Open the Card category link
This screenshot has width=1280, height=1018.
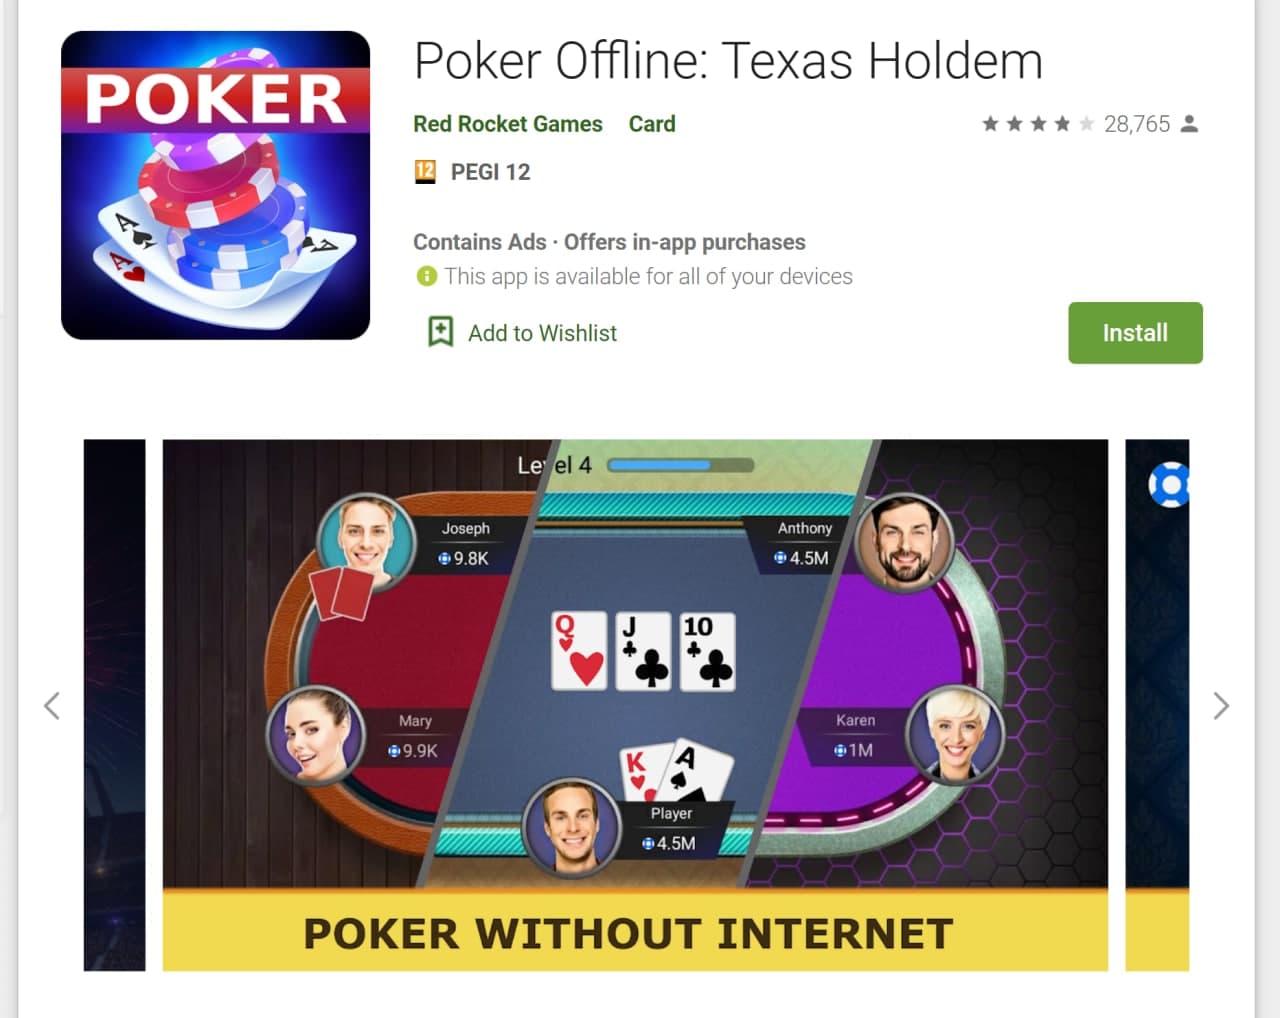pos(652,124)
